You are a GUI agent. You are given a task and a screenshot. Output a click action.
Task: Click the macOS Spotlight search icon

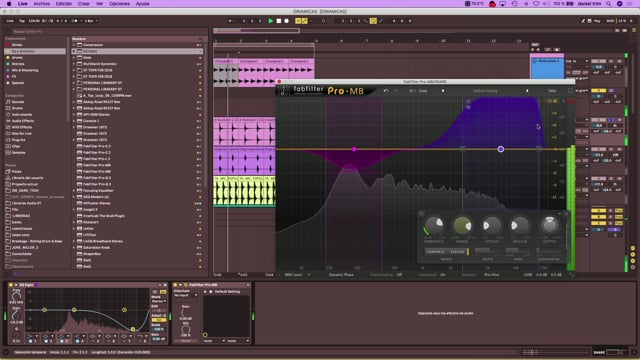(608, 4)
